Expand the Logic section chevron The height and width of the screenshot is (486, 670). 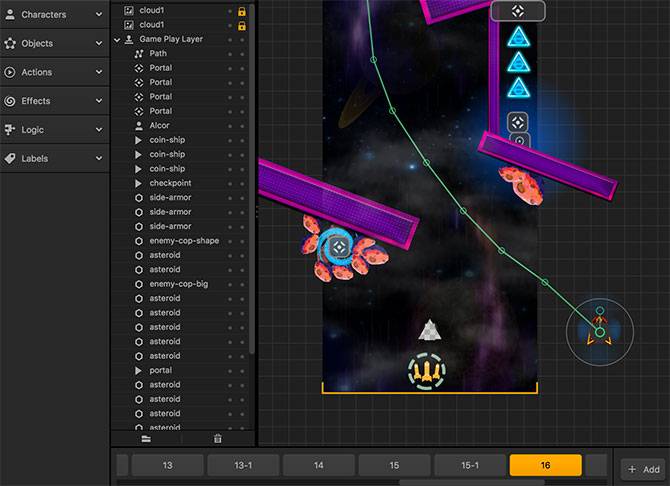(98, 130)
